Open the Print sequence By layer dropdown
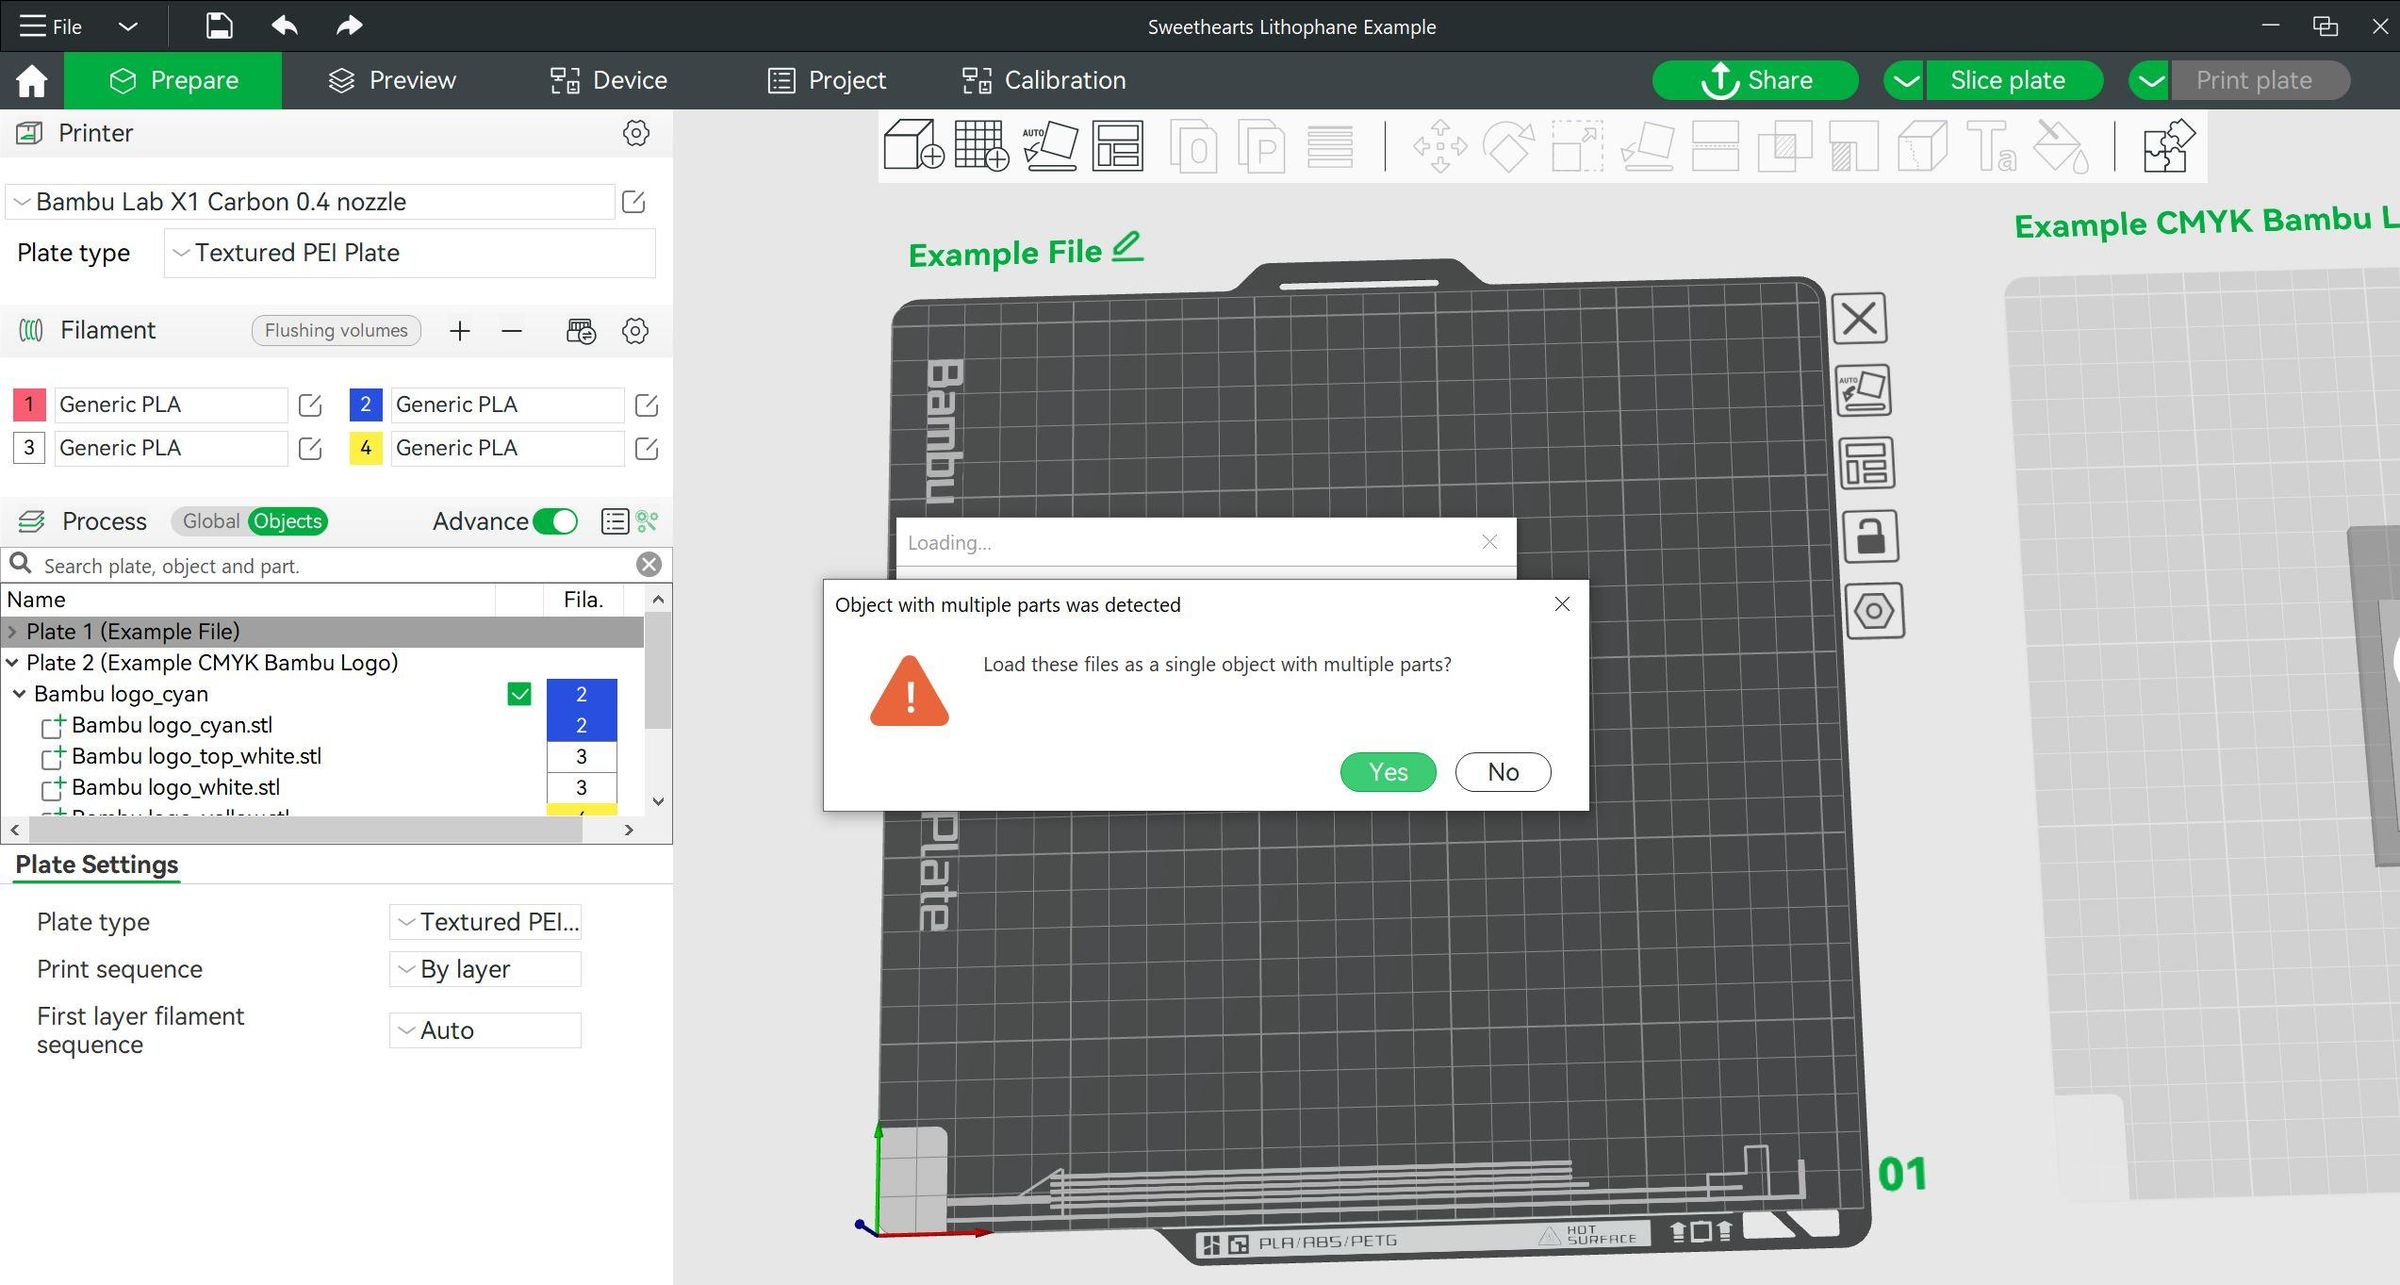 coord(485,969)
